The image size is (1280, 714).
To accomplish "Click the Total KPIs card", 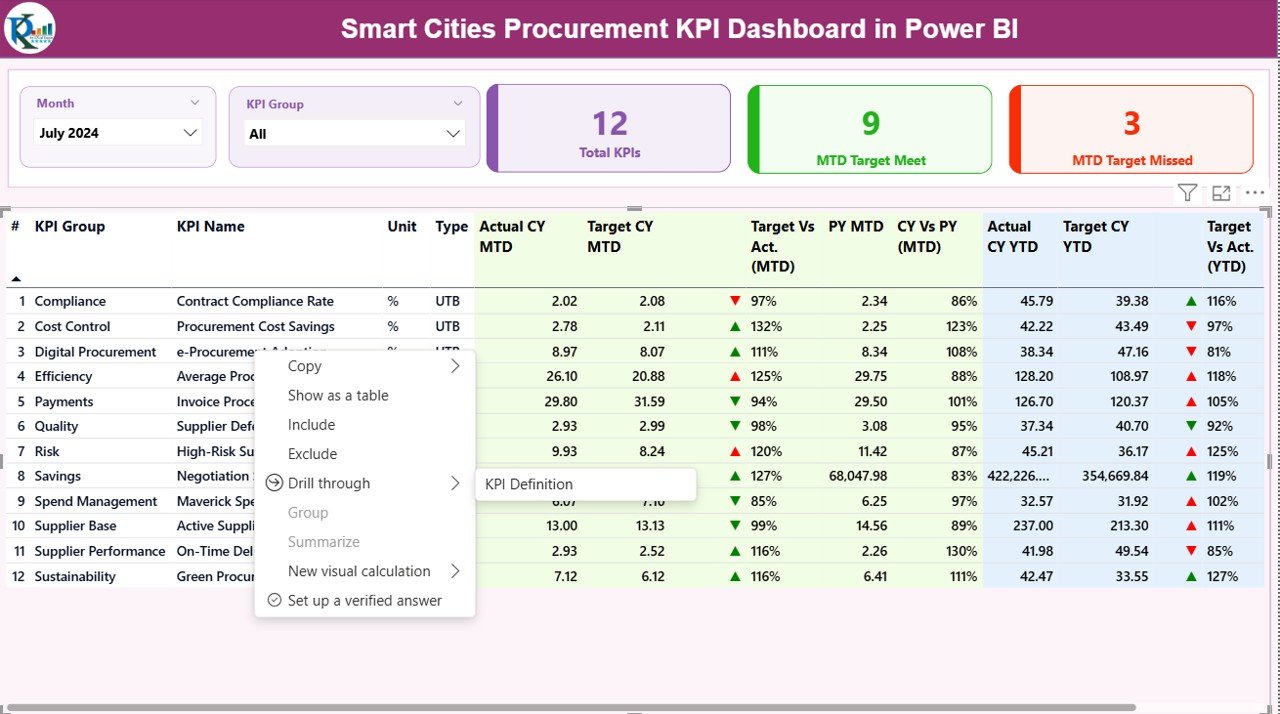I will [608, 128].
